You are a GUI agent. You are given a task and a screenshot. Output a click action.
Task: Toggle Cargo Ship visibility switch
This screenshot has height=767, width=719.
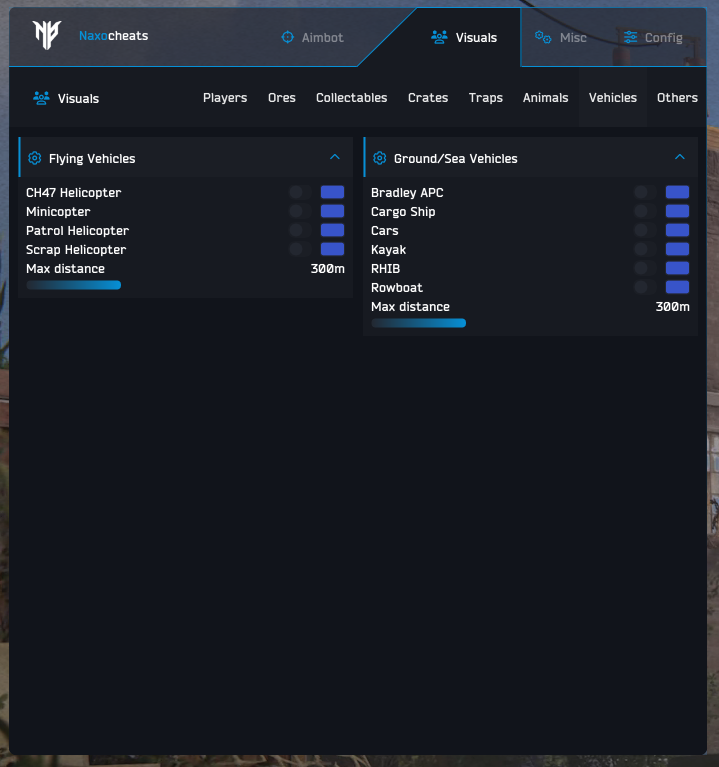click(x=645, y=211)
